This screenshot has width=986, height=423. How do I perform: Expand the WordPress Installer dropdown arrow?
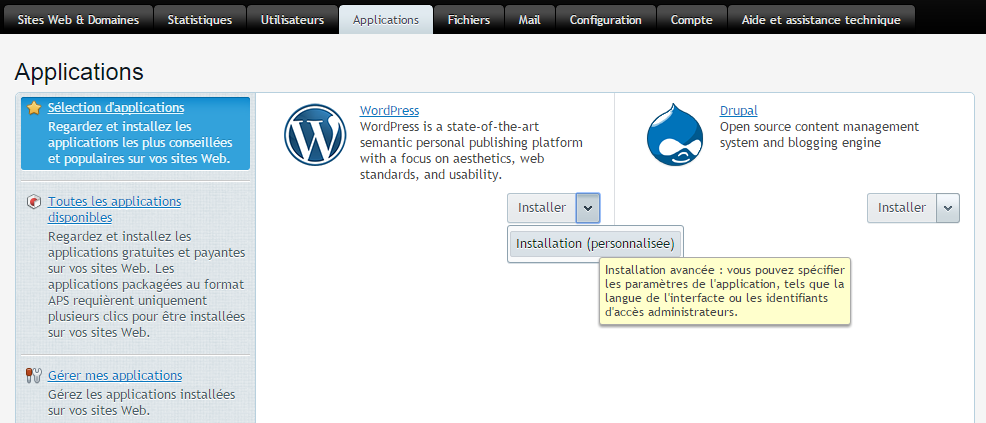588,208
